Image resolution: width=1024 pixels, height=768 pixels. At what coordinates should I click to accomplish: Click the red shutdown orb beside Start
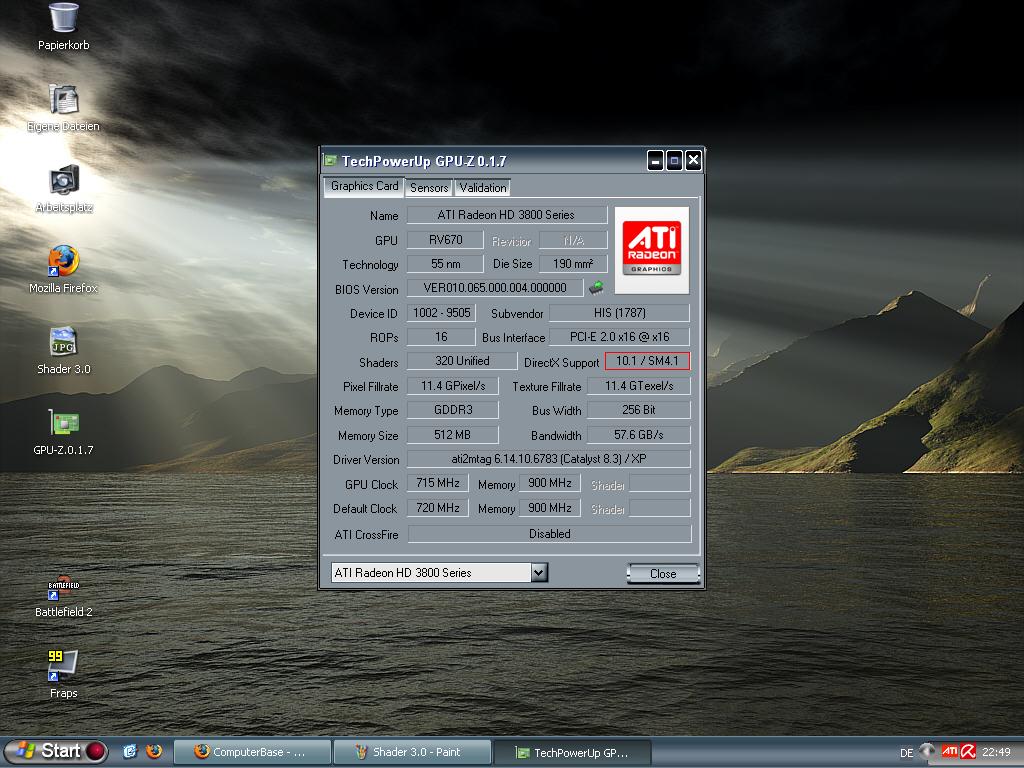pos(96,751)
